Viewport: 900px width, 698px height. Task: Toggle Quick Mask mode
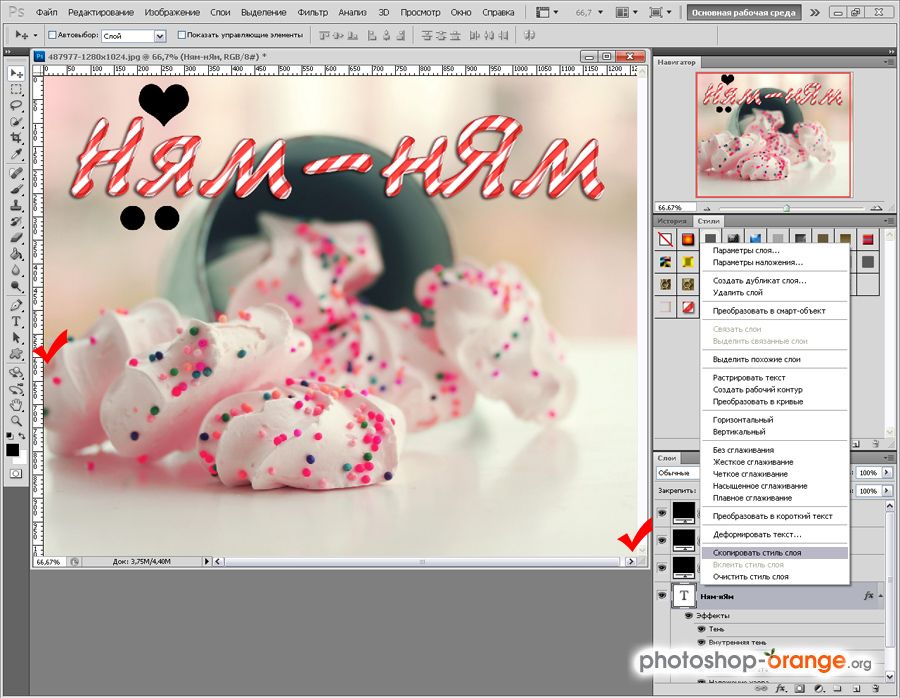15,474
